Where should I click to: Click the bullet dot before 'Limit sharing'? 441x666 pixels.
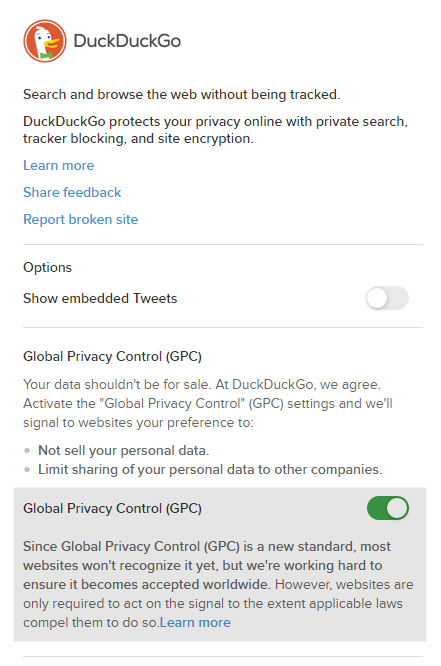tap(27, 470)
